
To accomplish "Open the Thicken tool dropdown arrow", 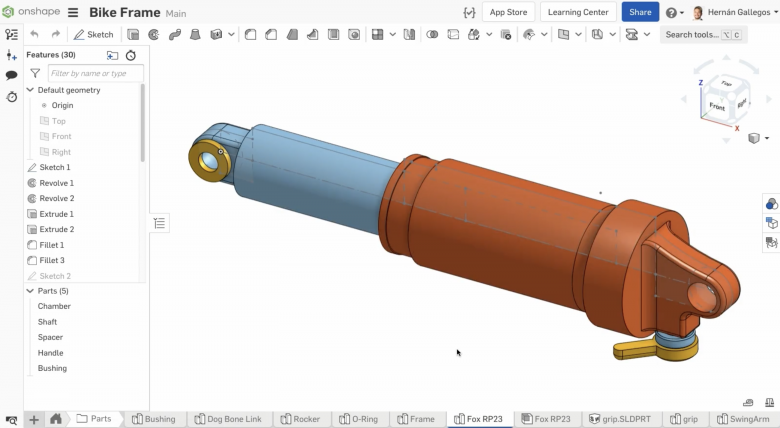I will click(231, 34).
